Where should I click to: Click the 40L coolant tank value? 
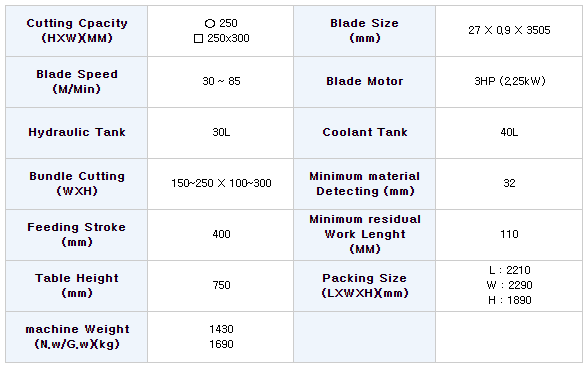point(509,132)
